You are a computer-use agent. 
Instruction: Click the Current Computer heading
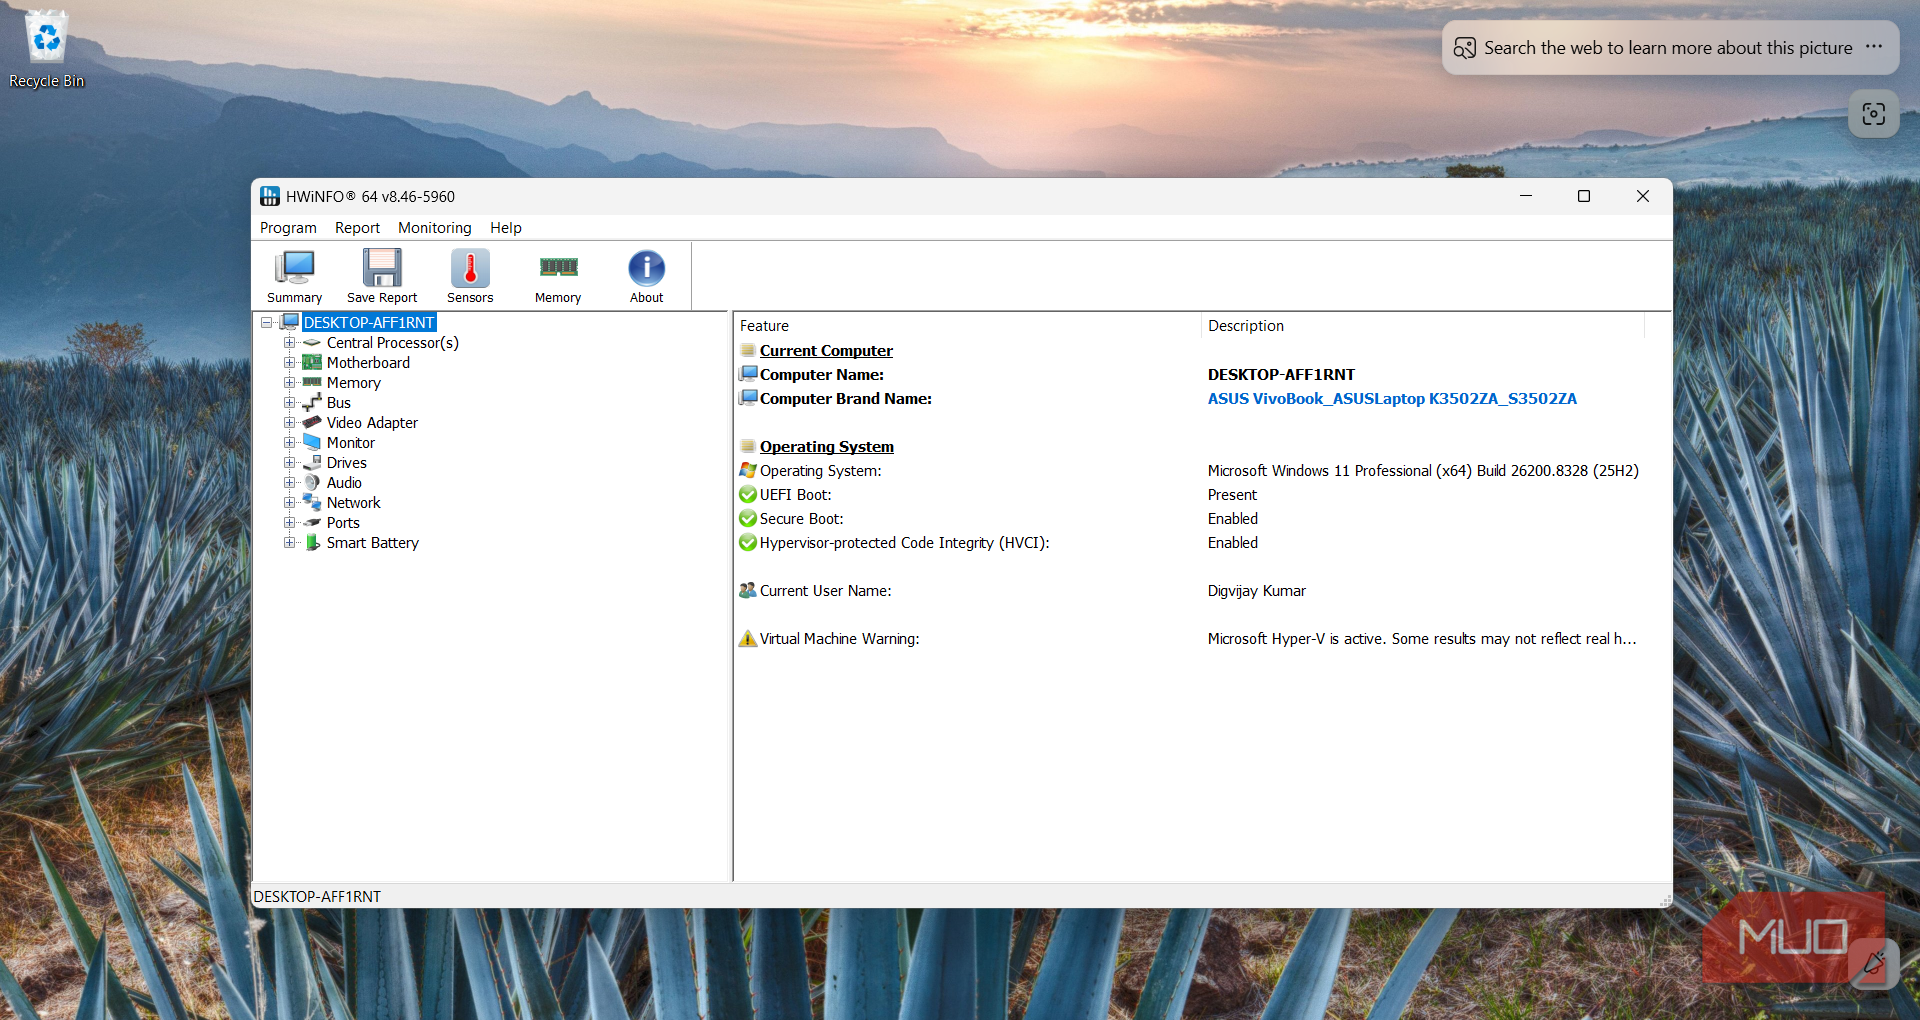[826, 350]
